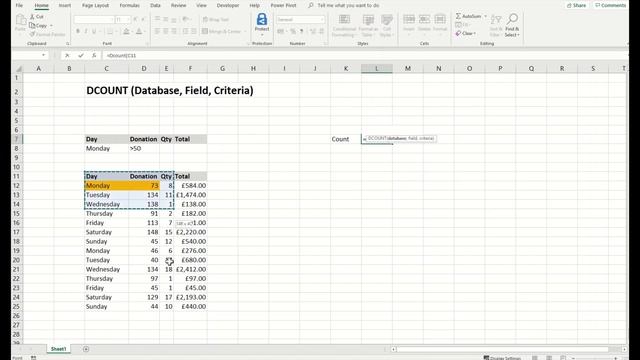Open the Sort & Filter menu
This screenshot has height=360, width=640.
tap(496, 25)
